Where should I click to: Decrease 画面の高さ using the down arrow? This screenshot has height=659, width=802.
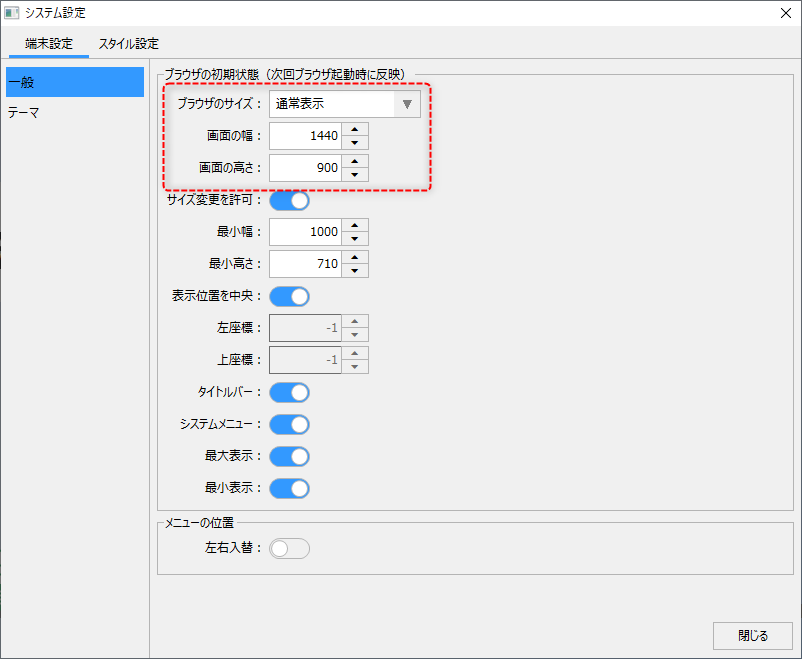(x=355, y=175)
